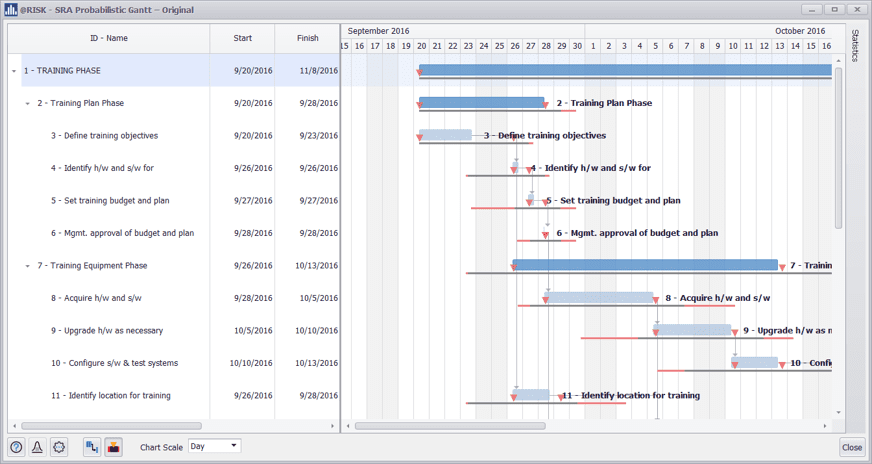
Task: Toggle the orange-blue chart display icon
Action: point(113,447)
